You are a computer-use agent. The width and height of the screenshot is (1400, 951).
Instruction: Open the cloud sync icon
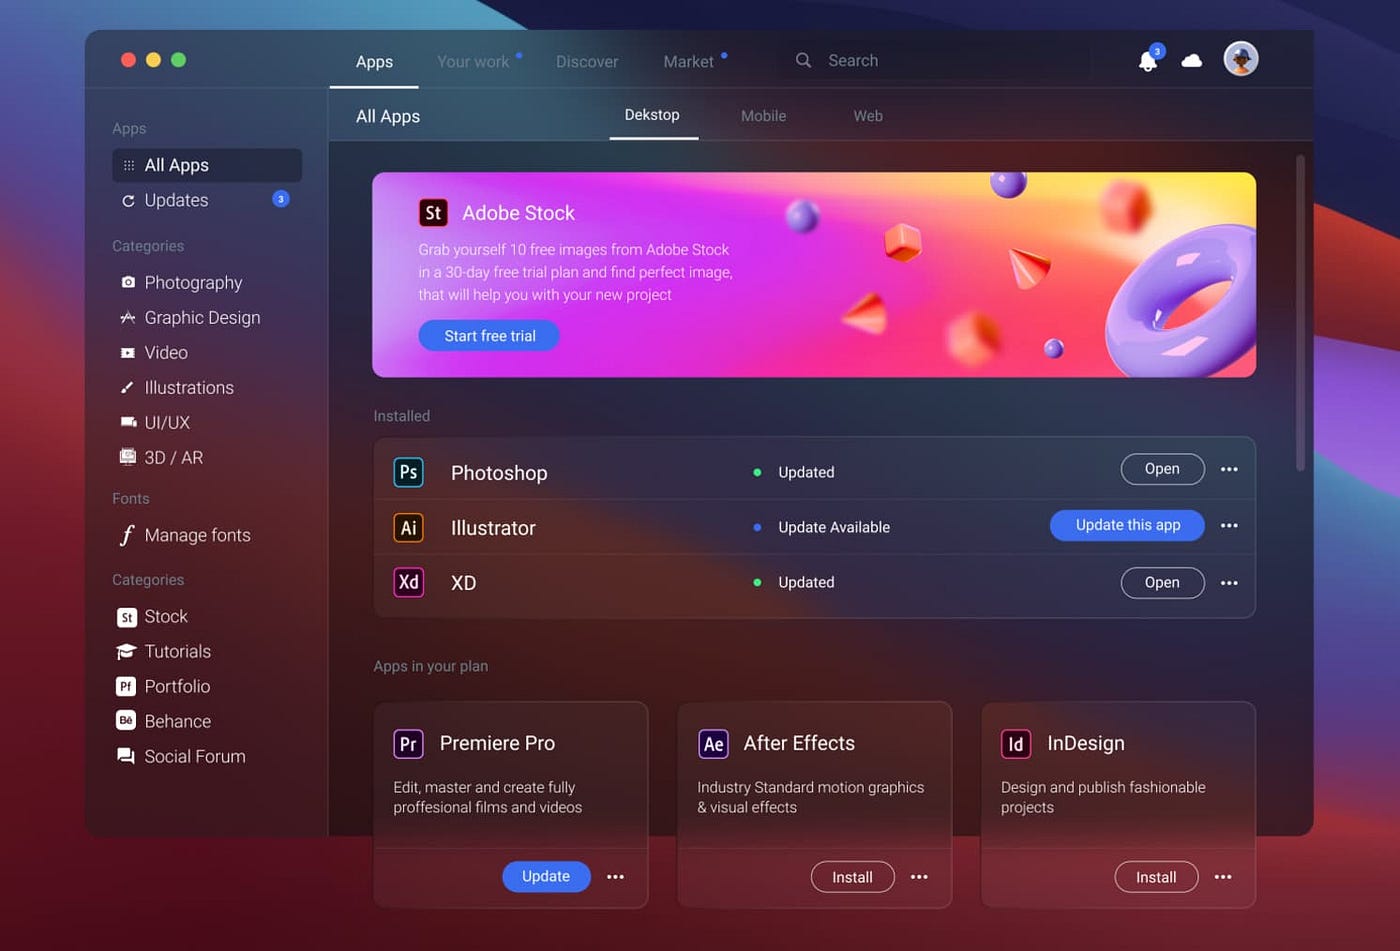(1191, 61)
